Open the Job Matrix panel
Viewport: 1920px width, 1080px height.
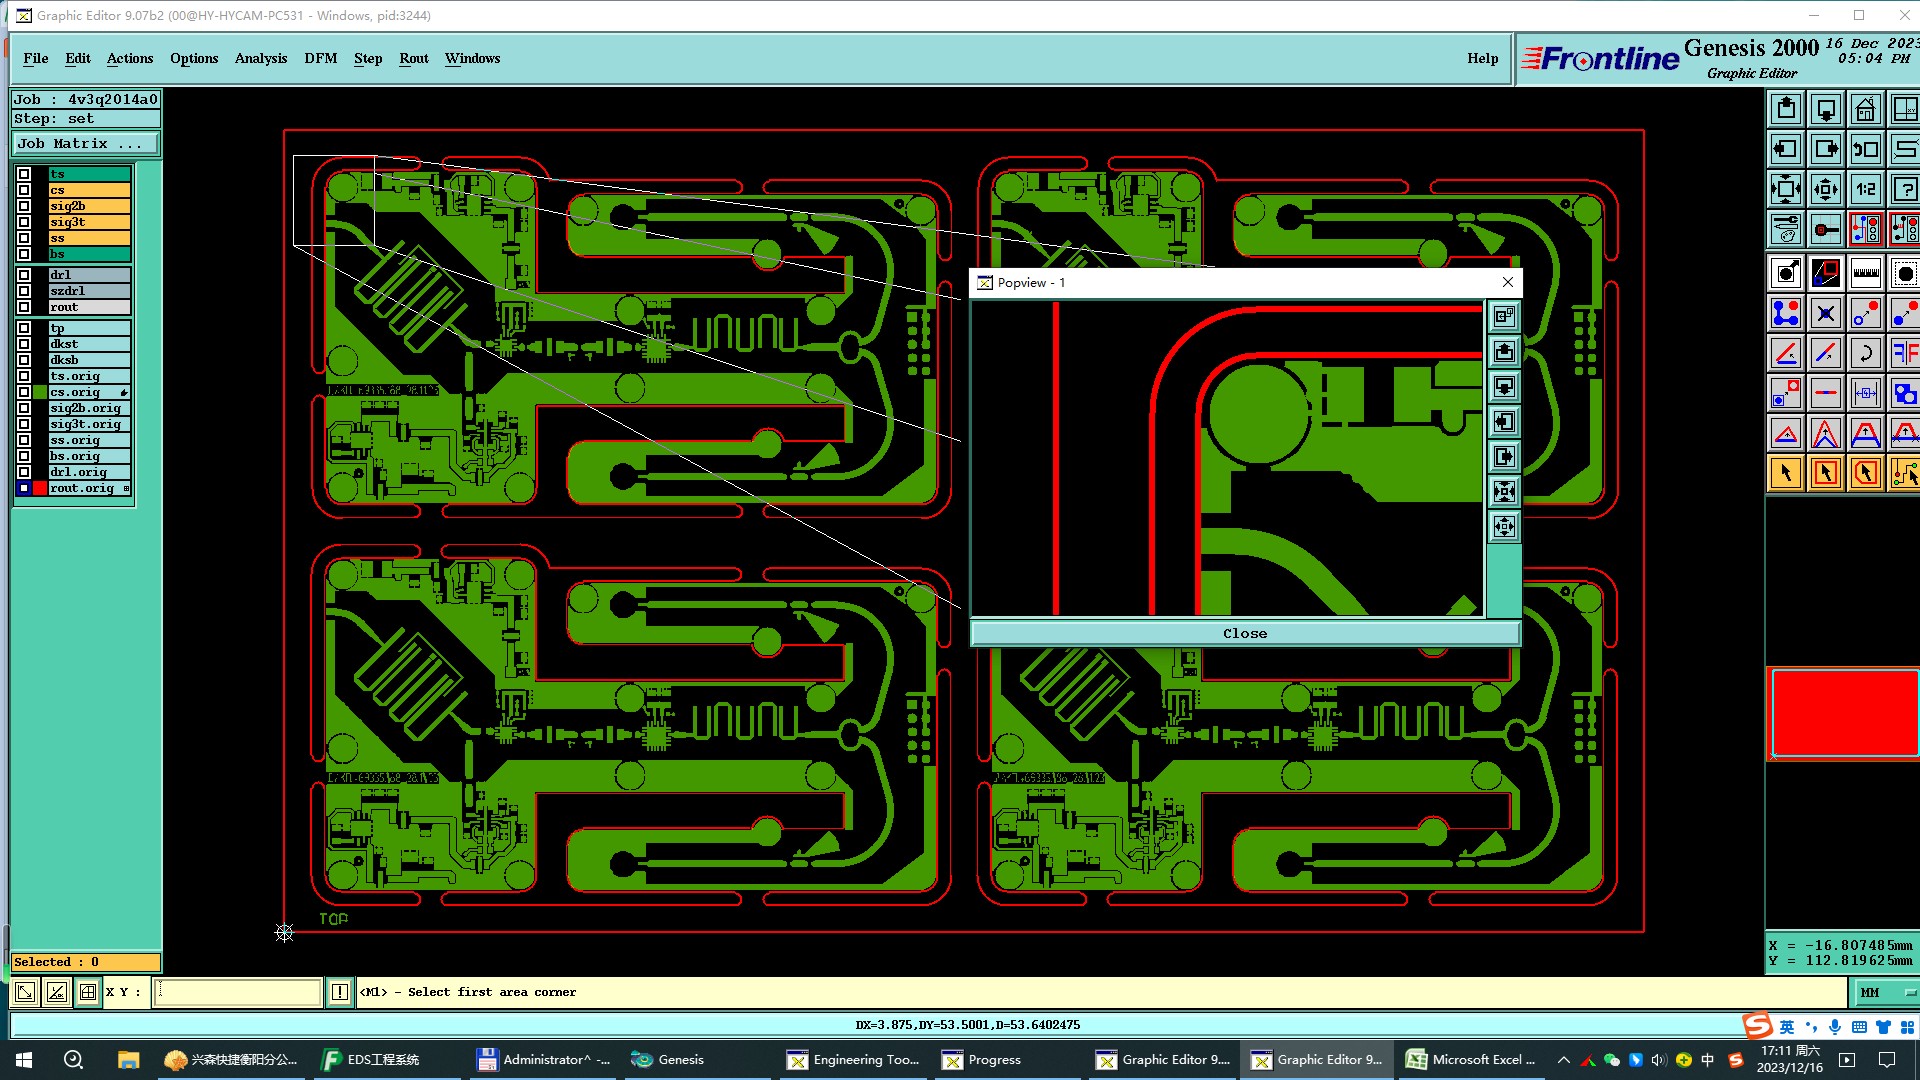coord(85,144)
